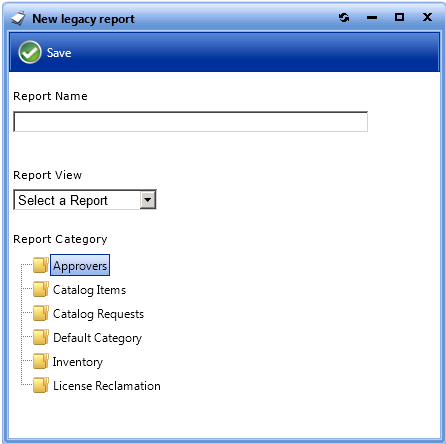Open the Select a Report dropdown arrow

(x=148, y=200)
